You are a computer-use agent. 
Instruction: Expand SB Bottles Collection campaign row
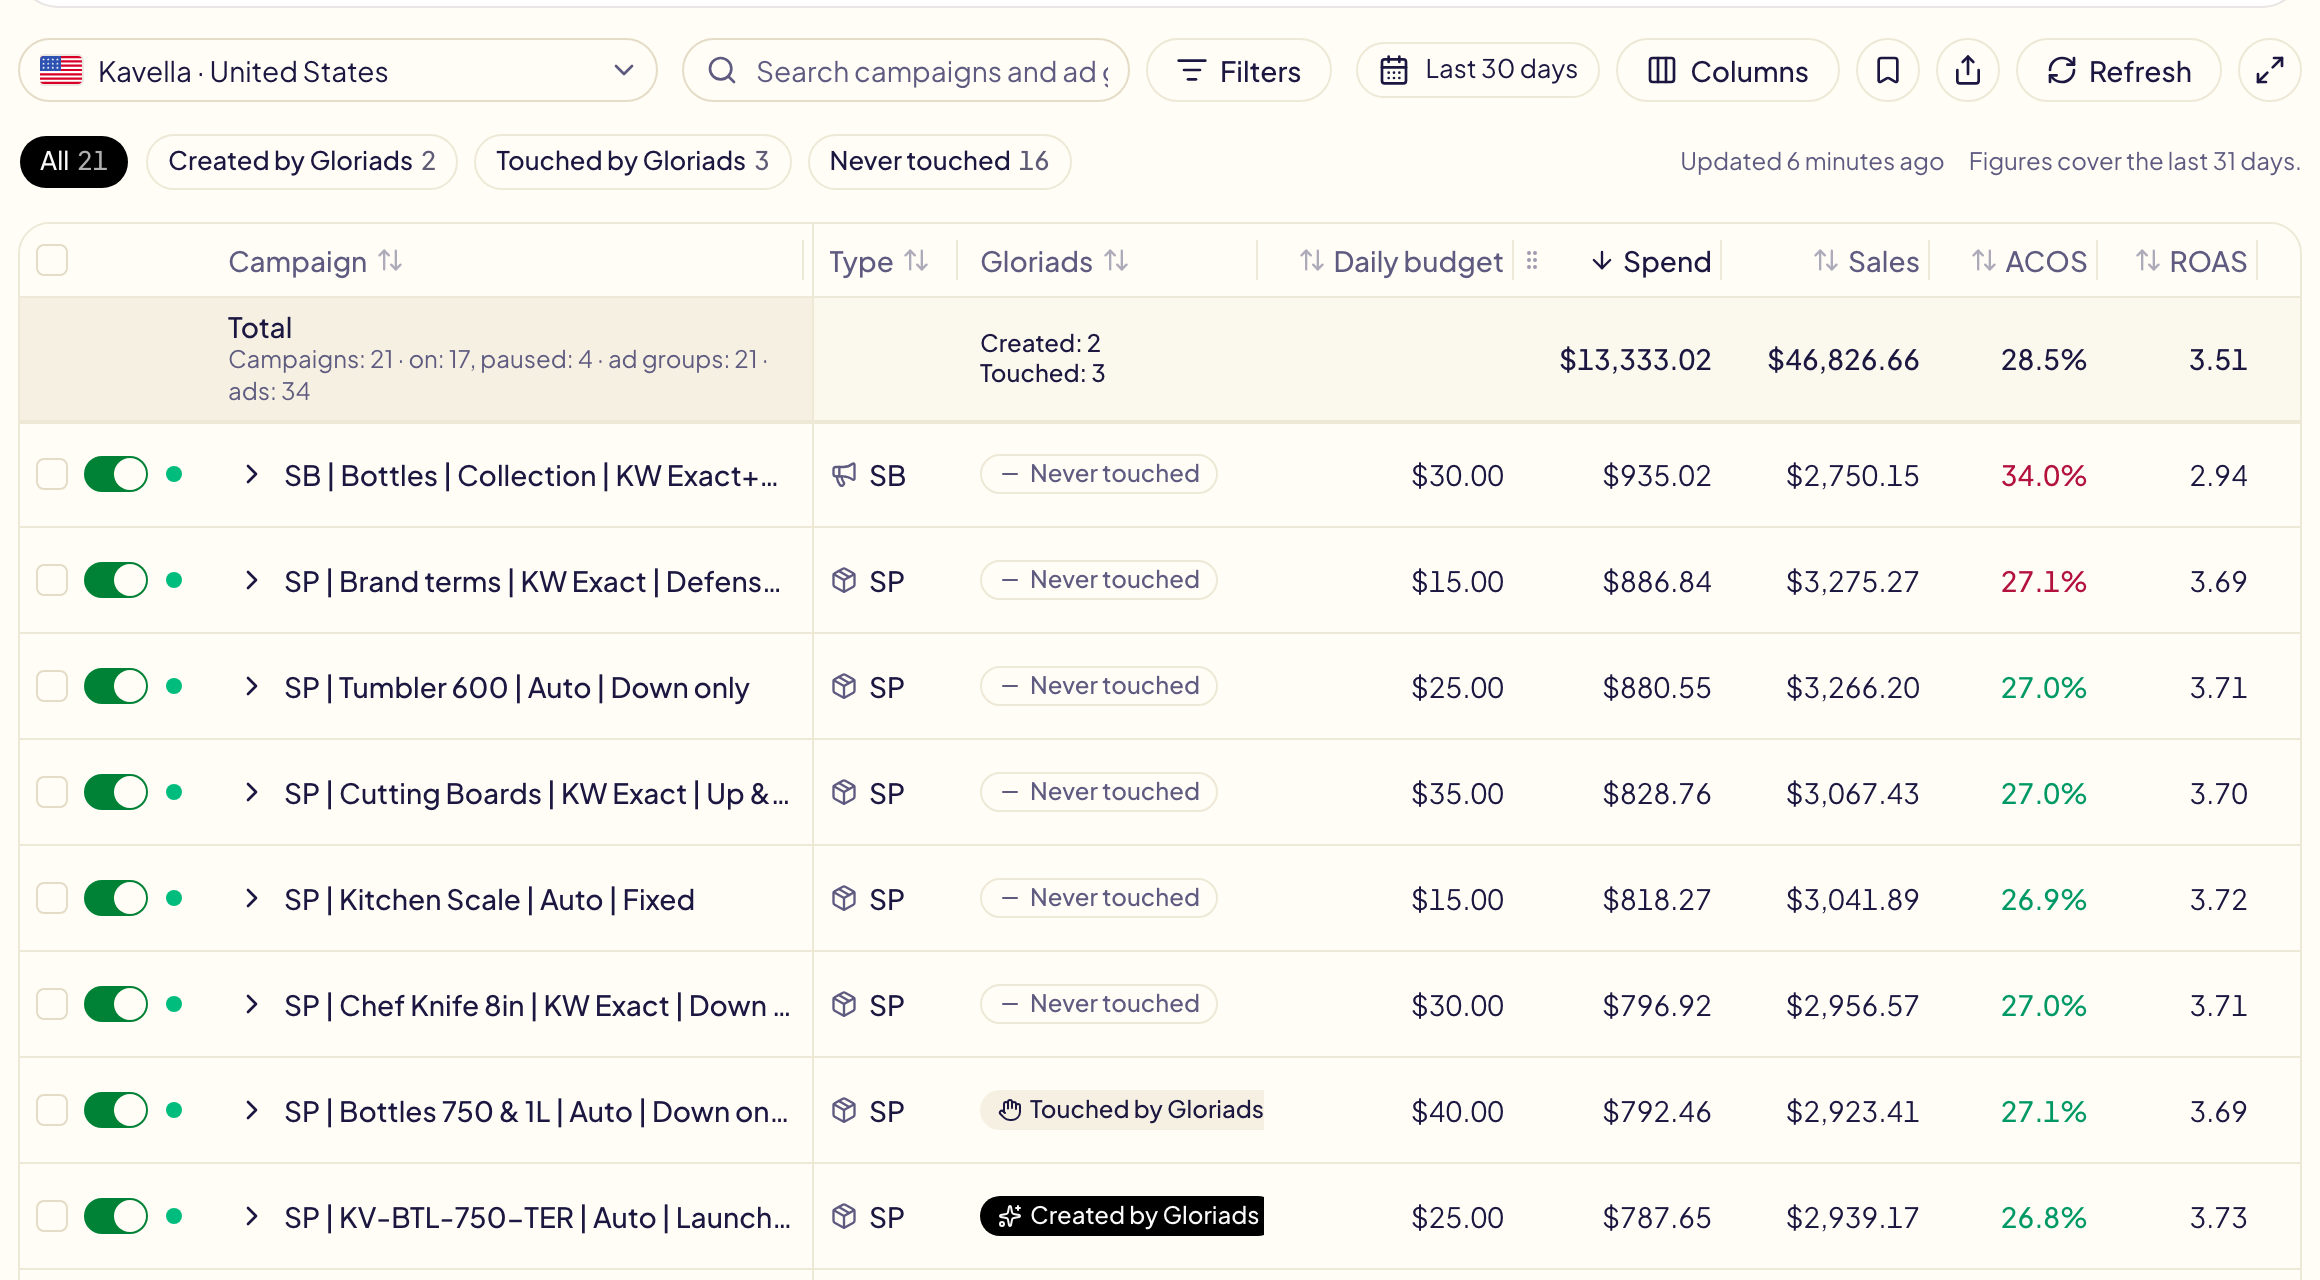tap(252, 474)
